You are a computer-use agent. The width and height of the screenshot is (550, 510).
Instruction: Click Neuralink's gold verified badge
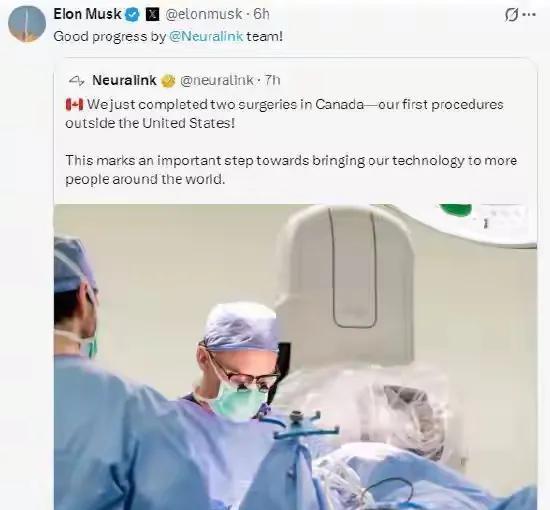pyautogui.click(x=168, y=81)
